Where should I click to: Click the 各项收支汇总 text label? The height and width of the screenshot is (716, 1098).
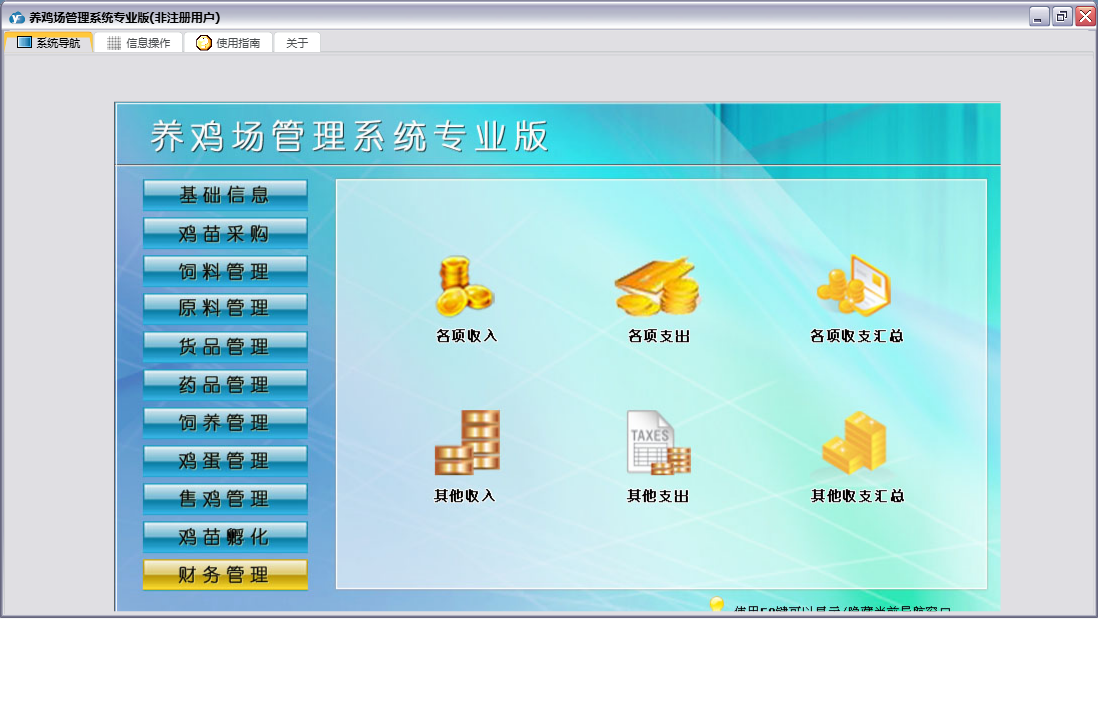tap(856, 336)
